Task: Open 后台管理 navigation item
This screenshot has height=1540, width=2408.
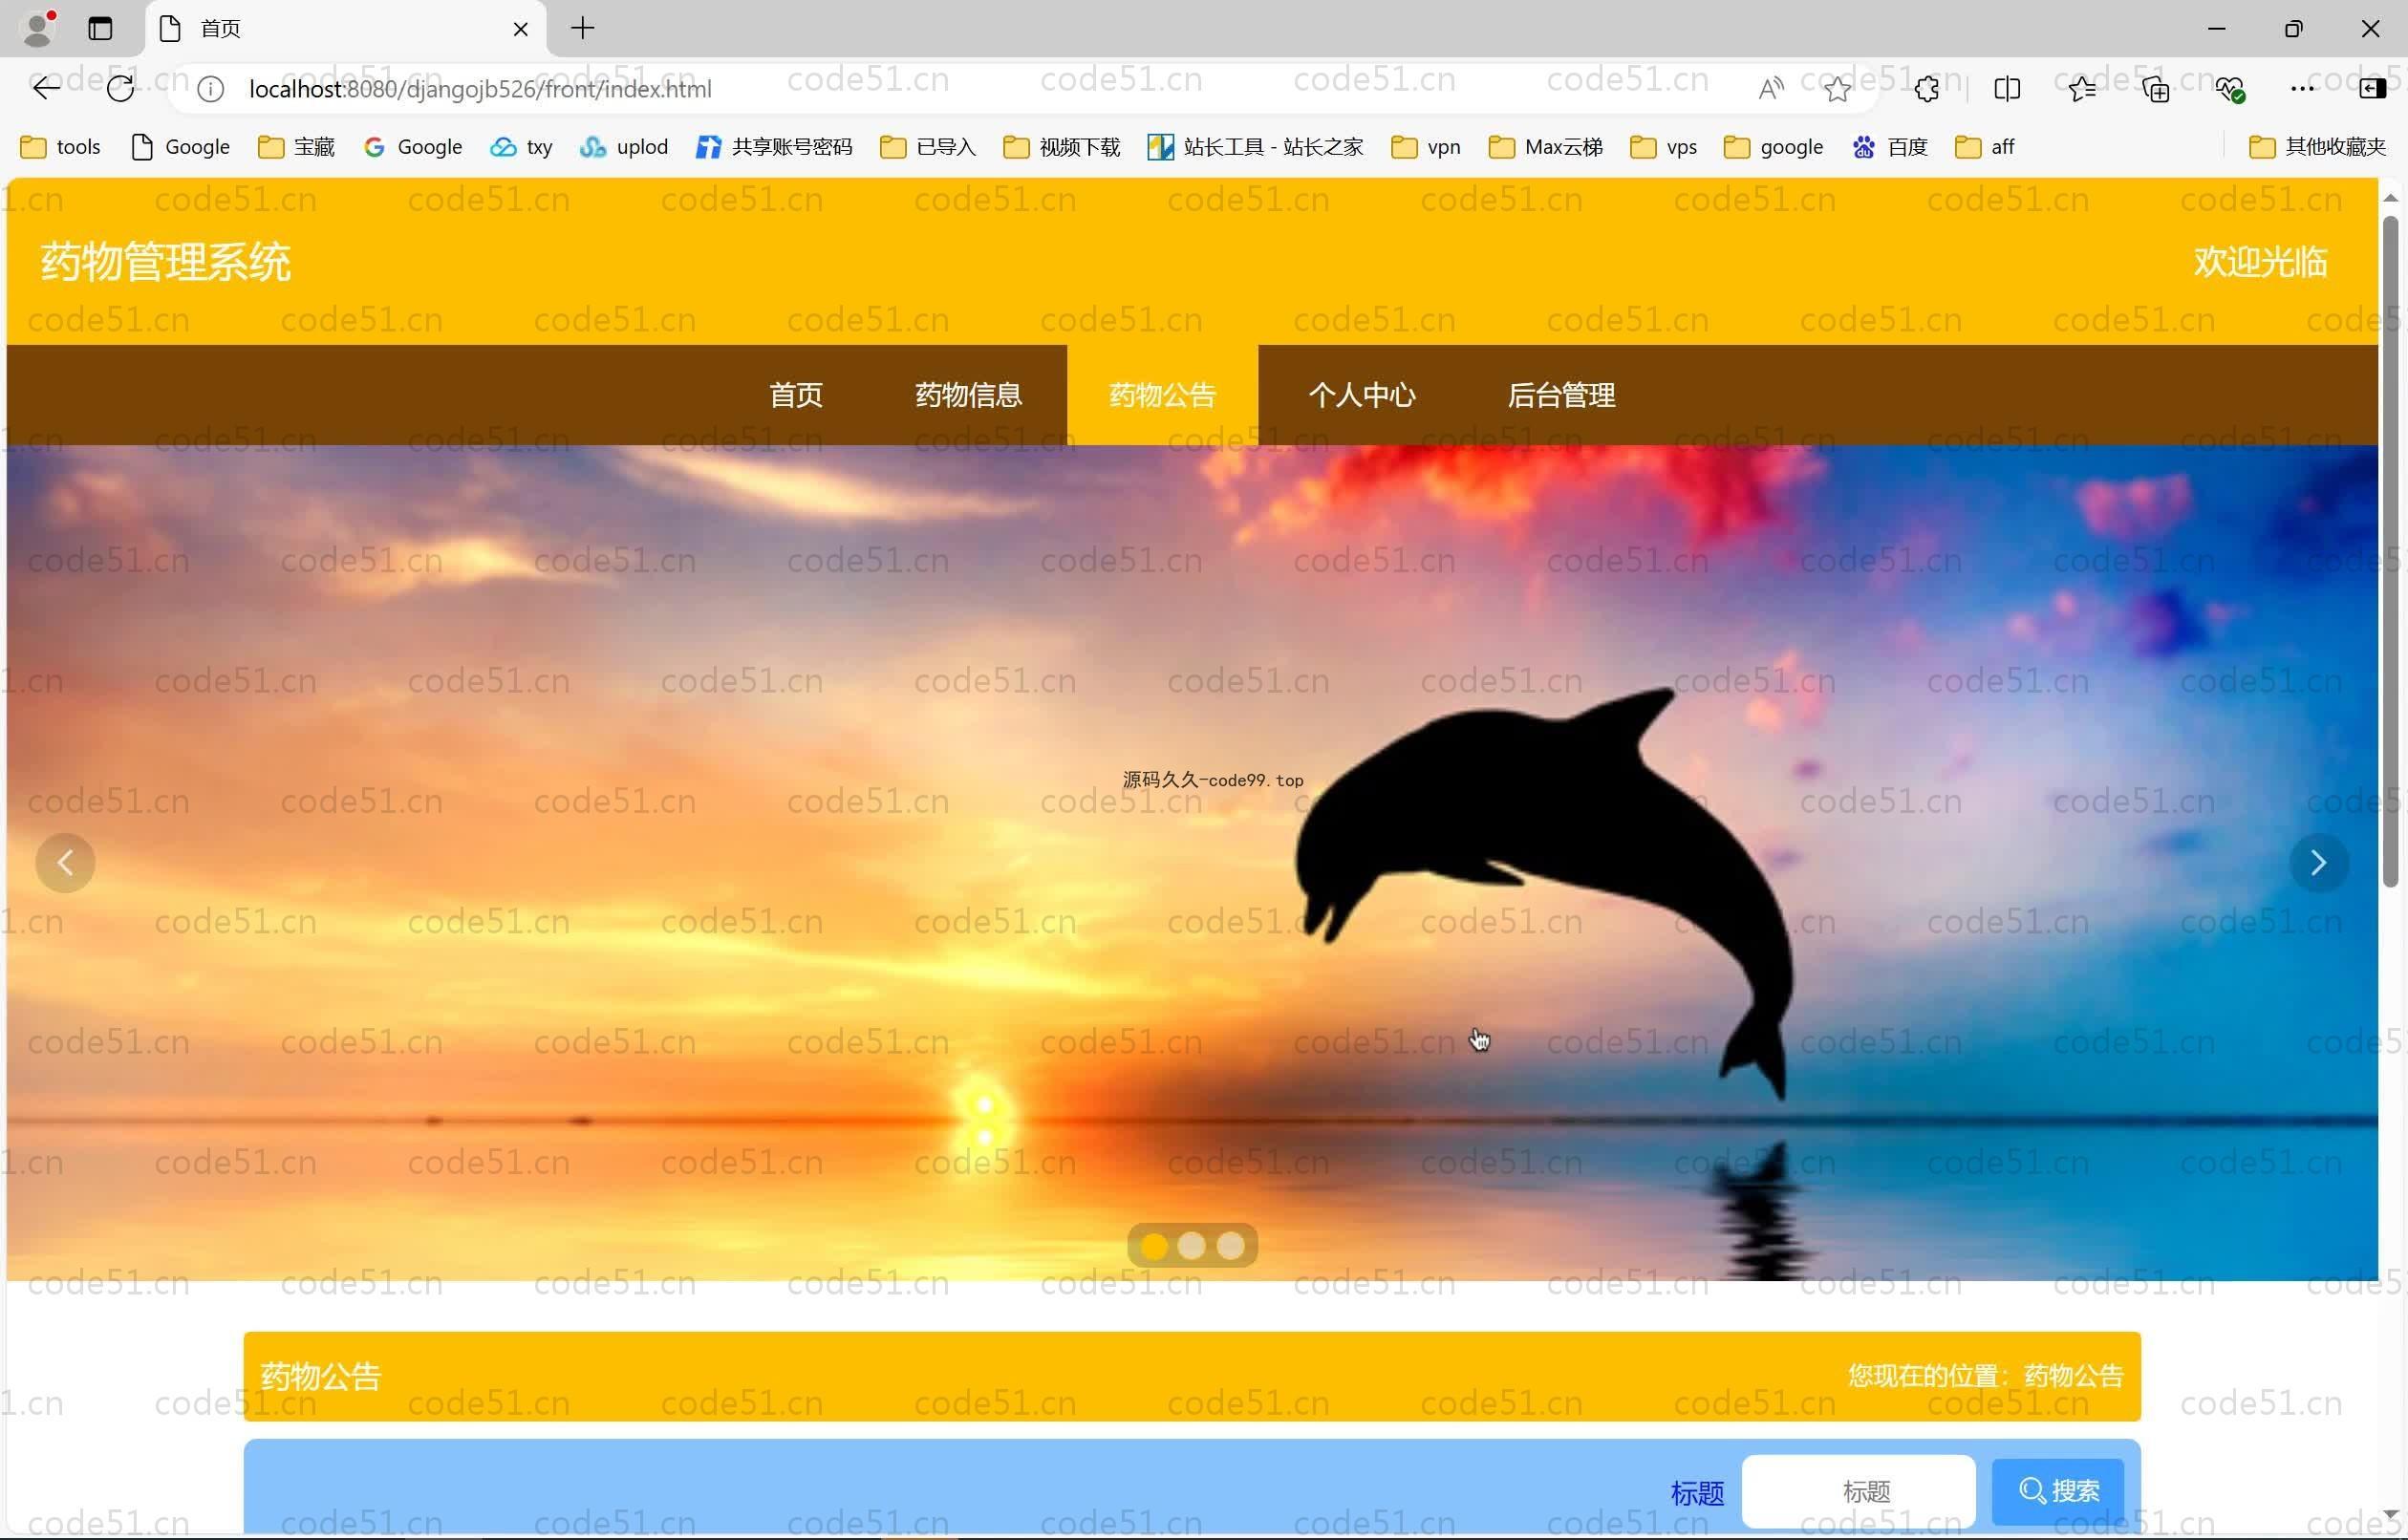Action: click(x=1561, y=395)
